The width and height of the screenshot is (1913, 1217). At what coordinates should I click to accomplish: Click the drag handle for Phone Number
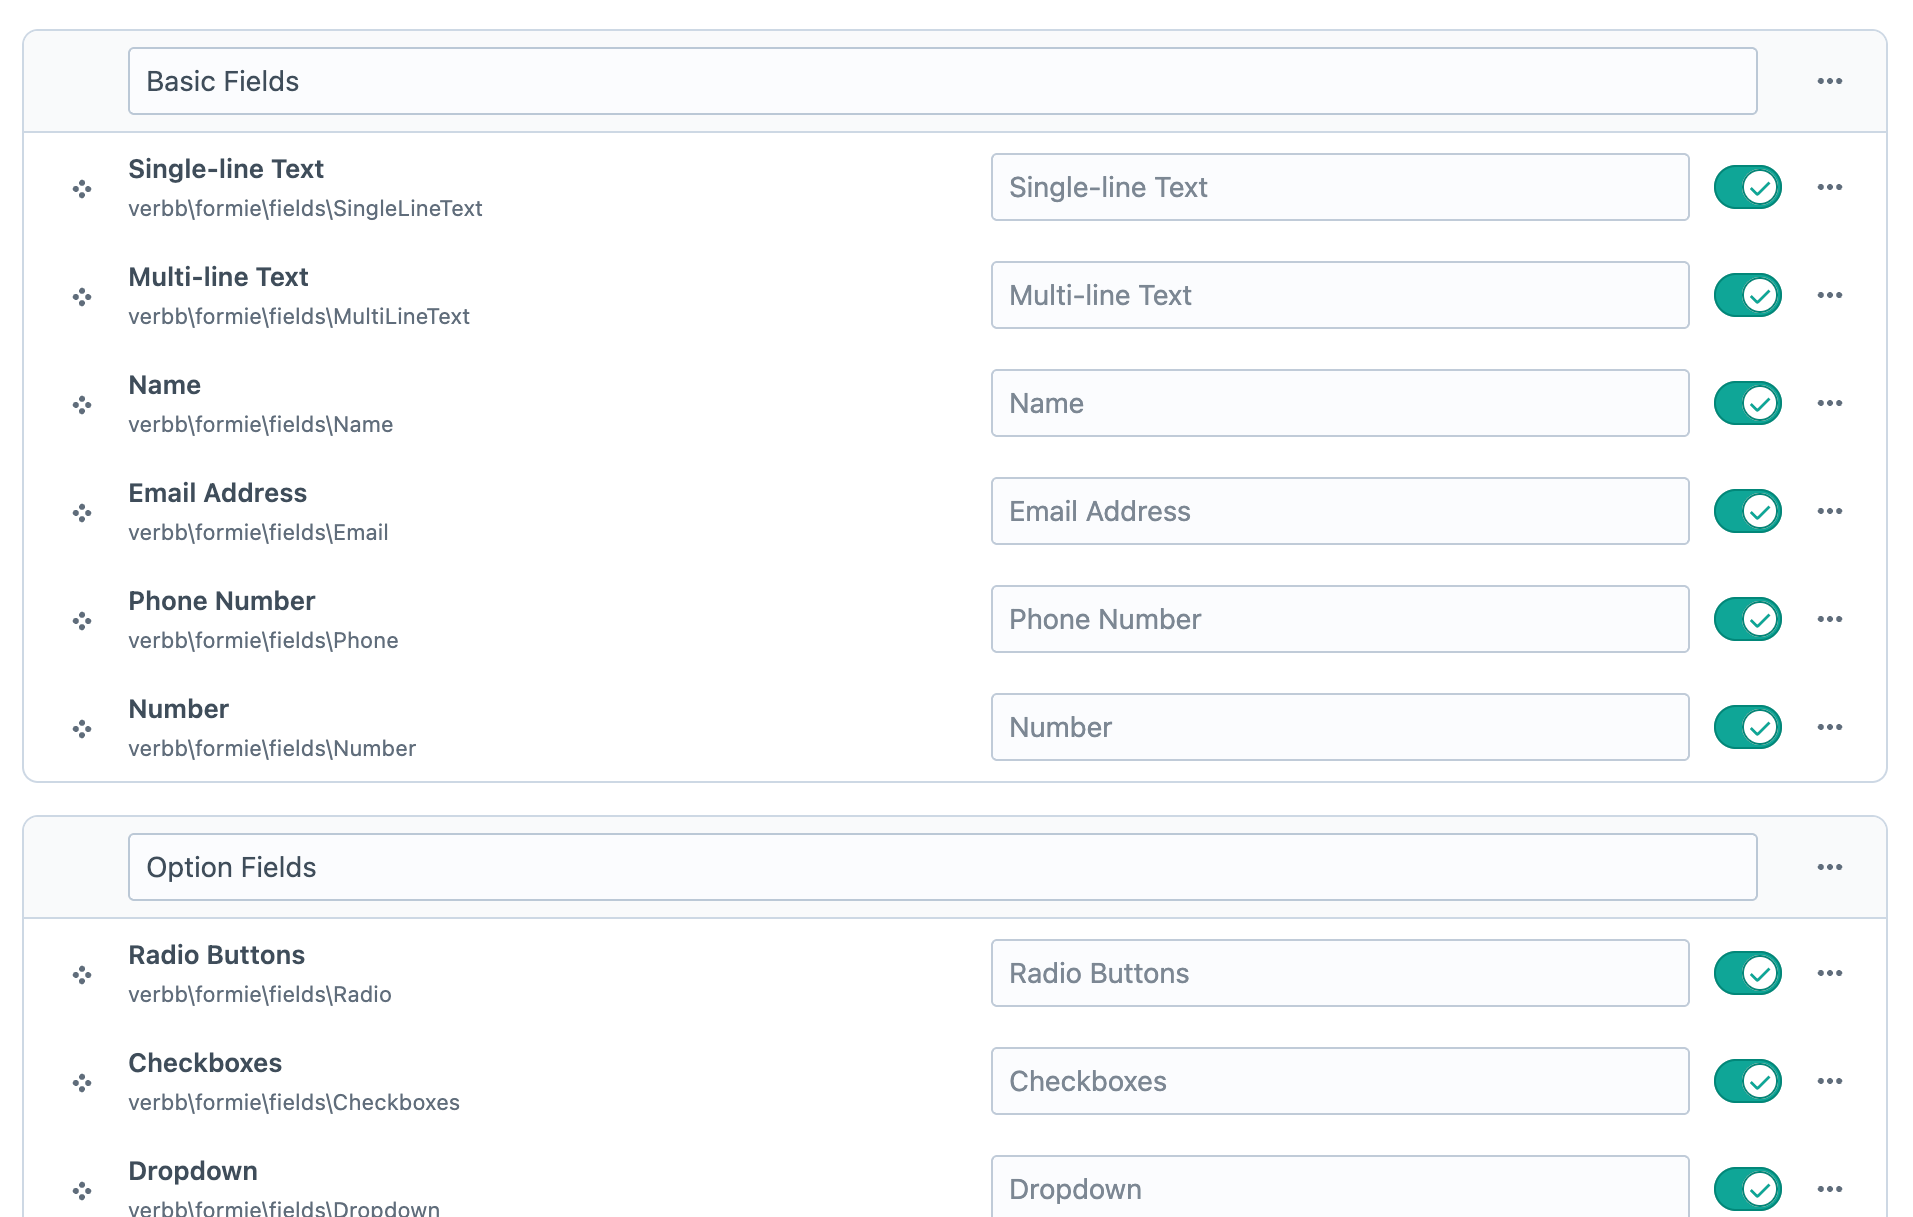82,621
